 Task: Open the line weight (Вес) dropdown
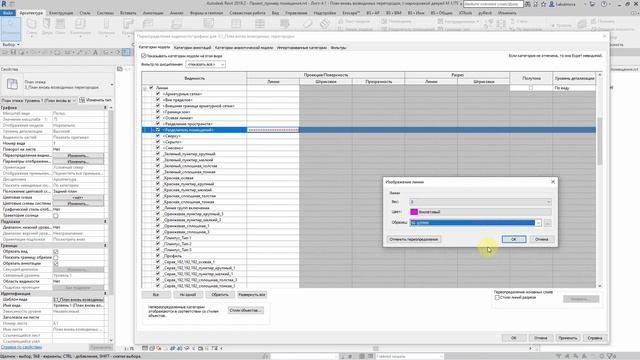click(480, 202)
